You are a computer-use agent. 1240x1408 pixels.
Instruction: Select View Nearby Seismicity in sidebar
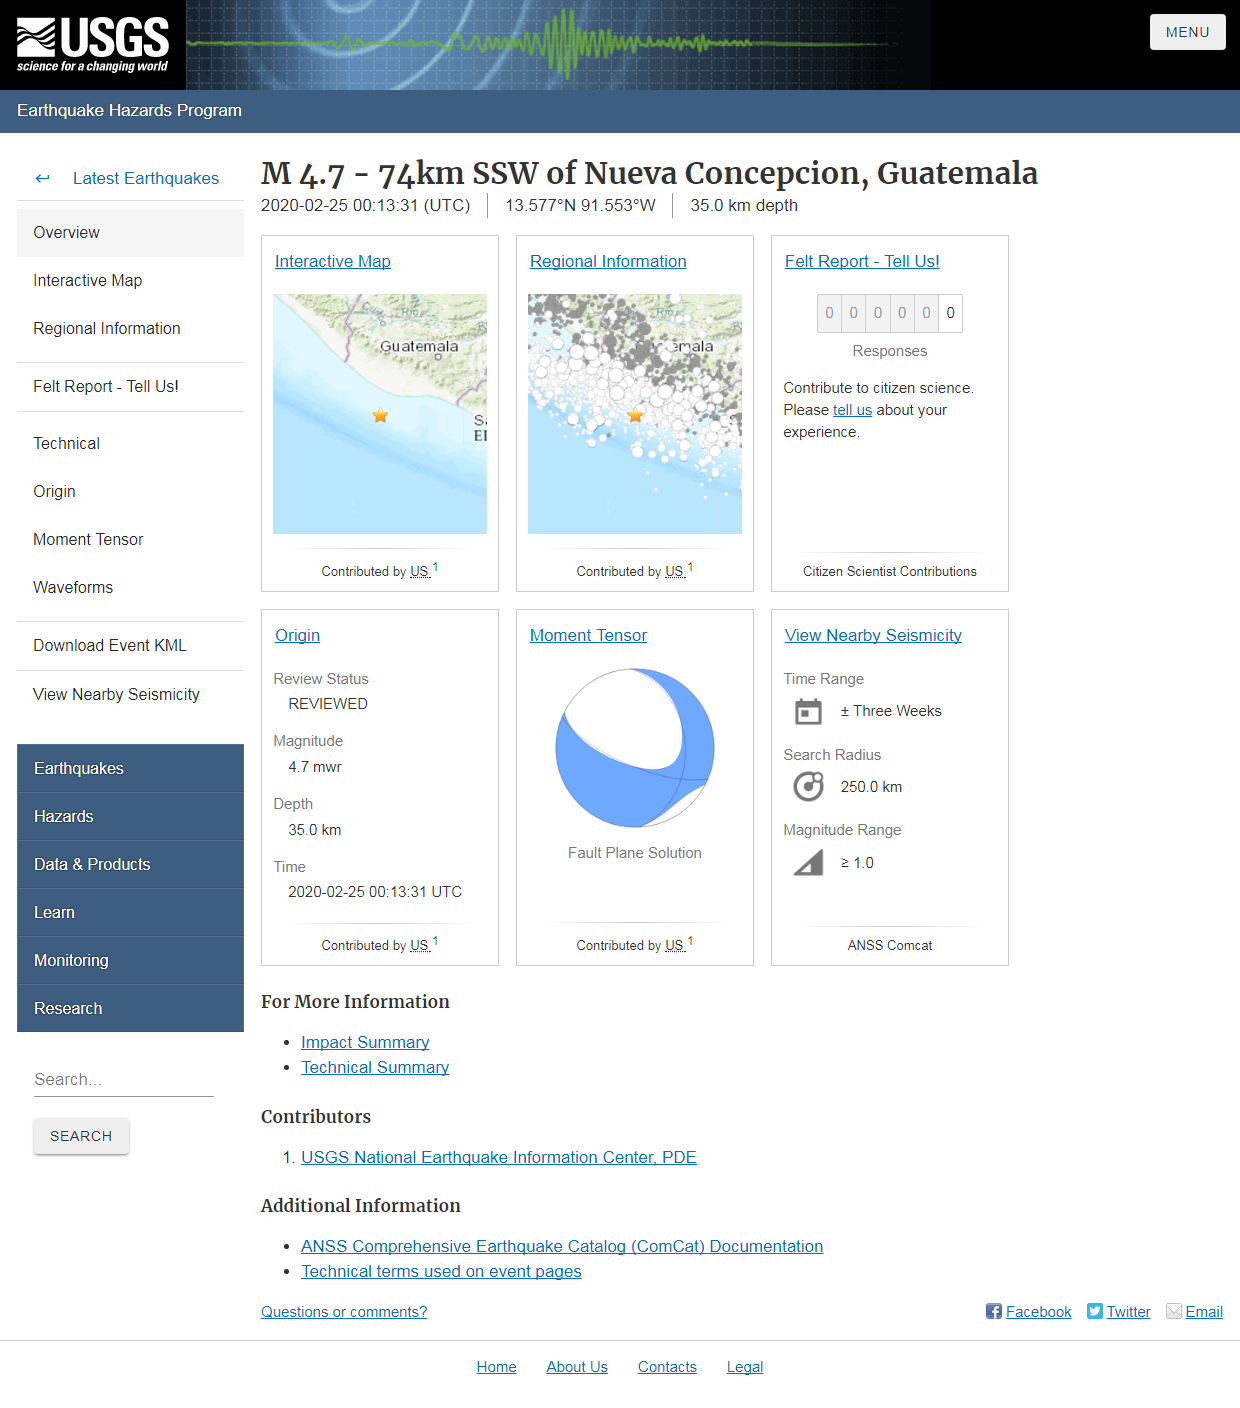(130, 694)
